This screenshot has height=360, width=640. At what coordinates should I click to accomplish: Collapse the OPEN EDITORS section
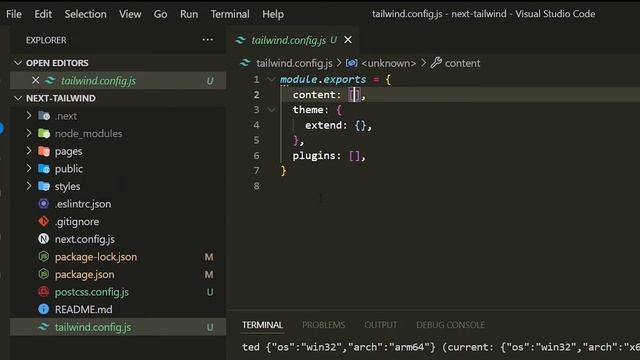(x=18, y=63)
